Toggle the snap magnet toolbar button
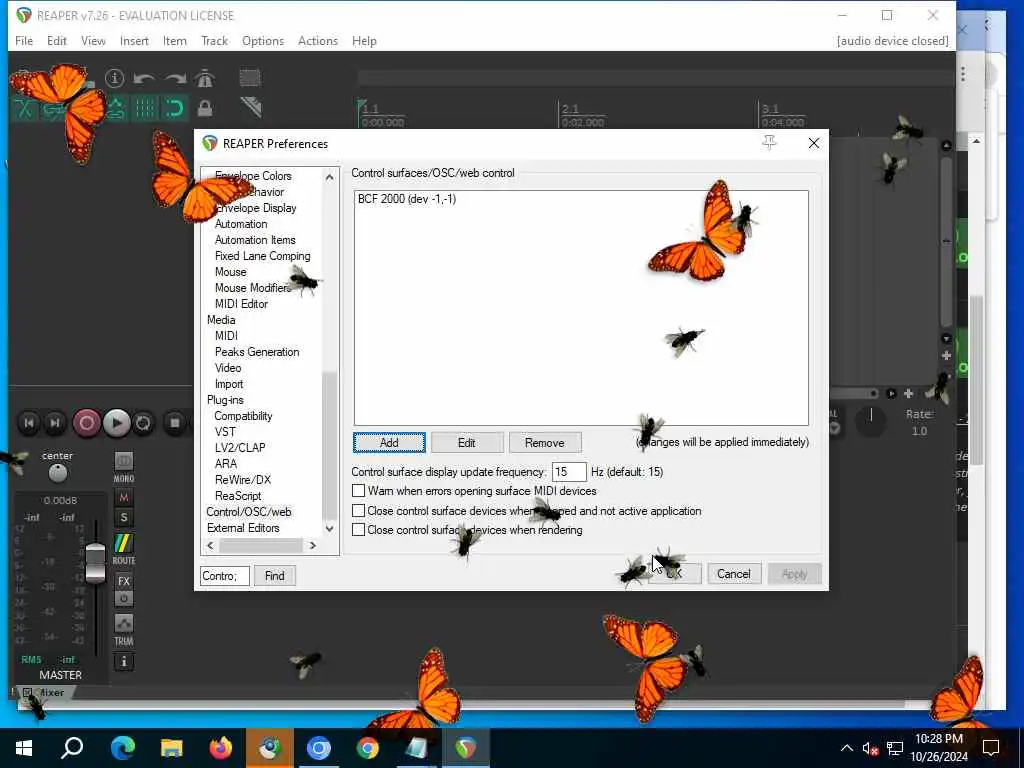The width and height of the screenshot is (1024, 768). tap(174, 108)
